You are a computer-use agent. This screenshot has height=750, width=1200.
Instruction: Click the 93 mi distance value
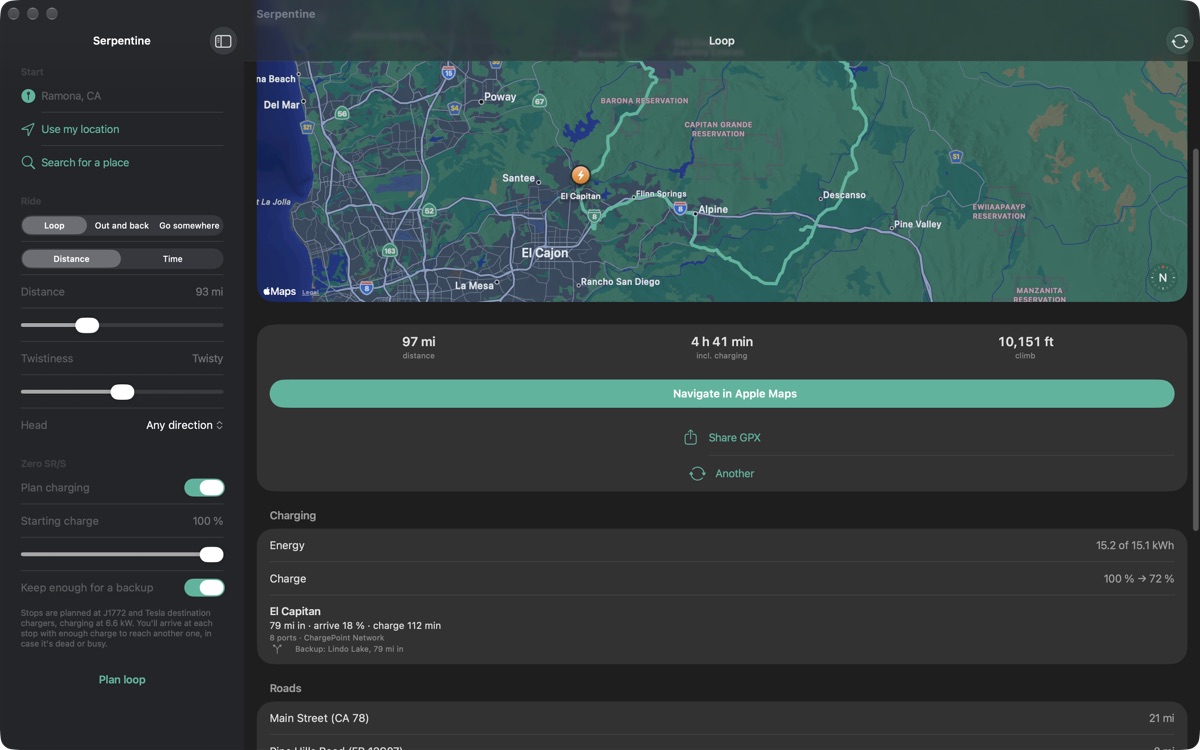click(209, 292)
